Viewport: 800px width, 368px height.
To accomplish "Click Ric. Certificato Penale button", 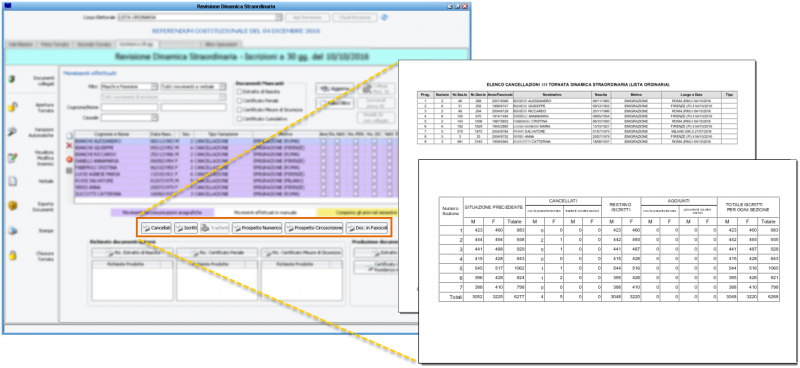I will pos(217,253).
